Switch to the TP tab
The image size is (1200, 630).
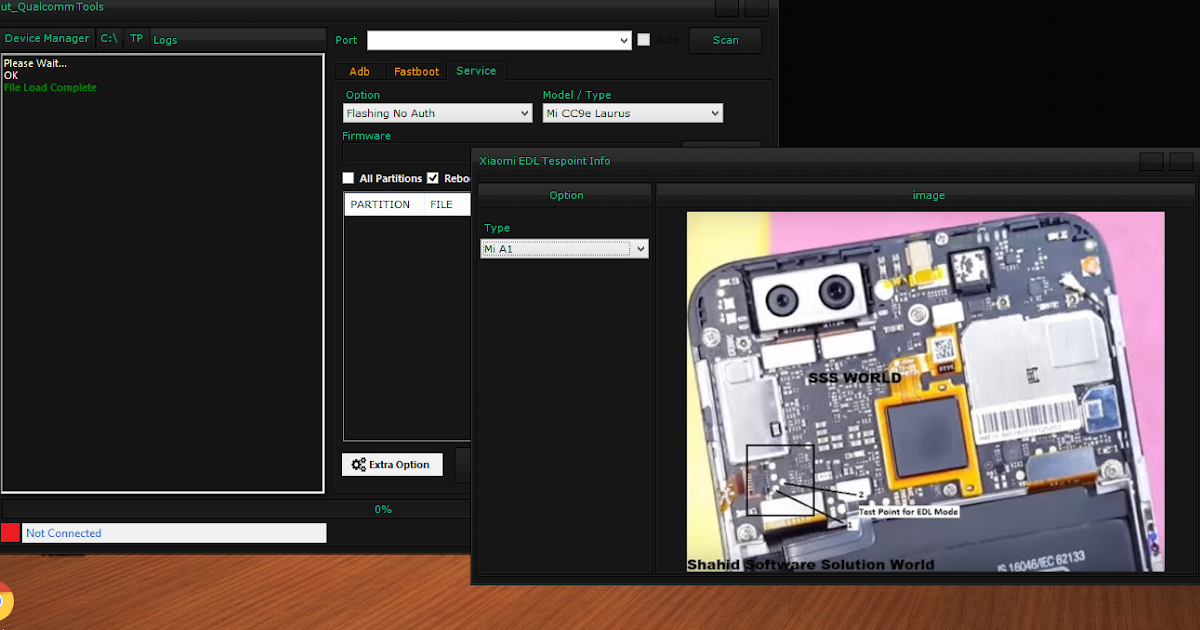pos(136,39)
